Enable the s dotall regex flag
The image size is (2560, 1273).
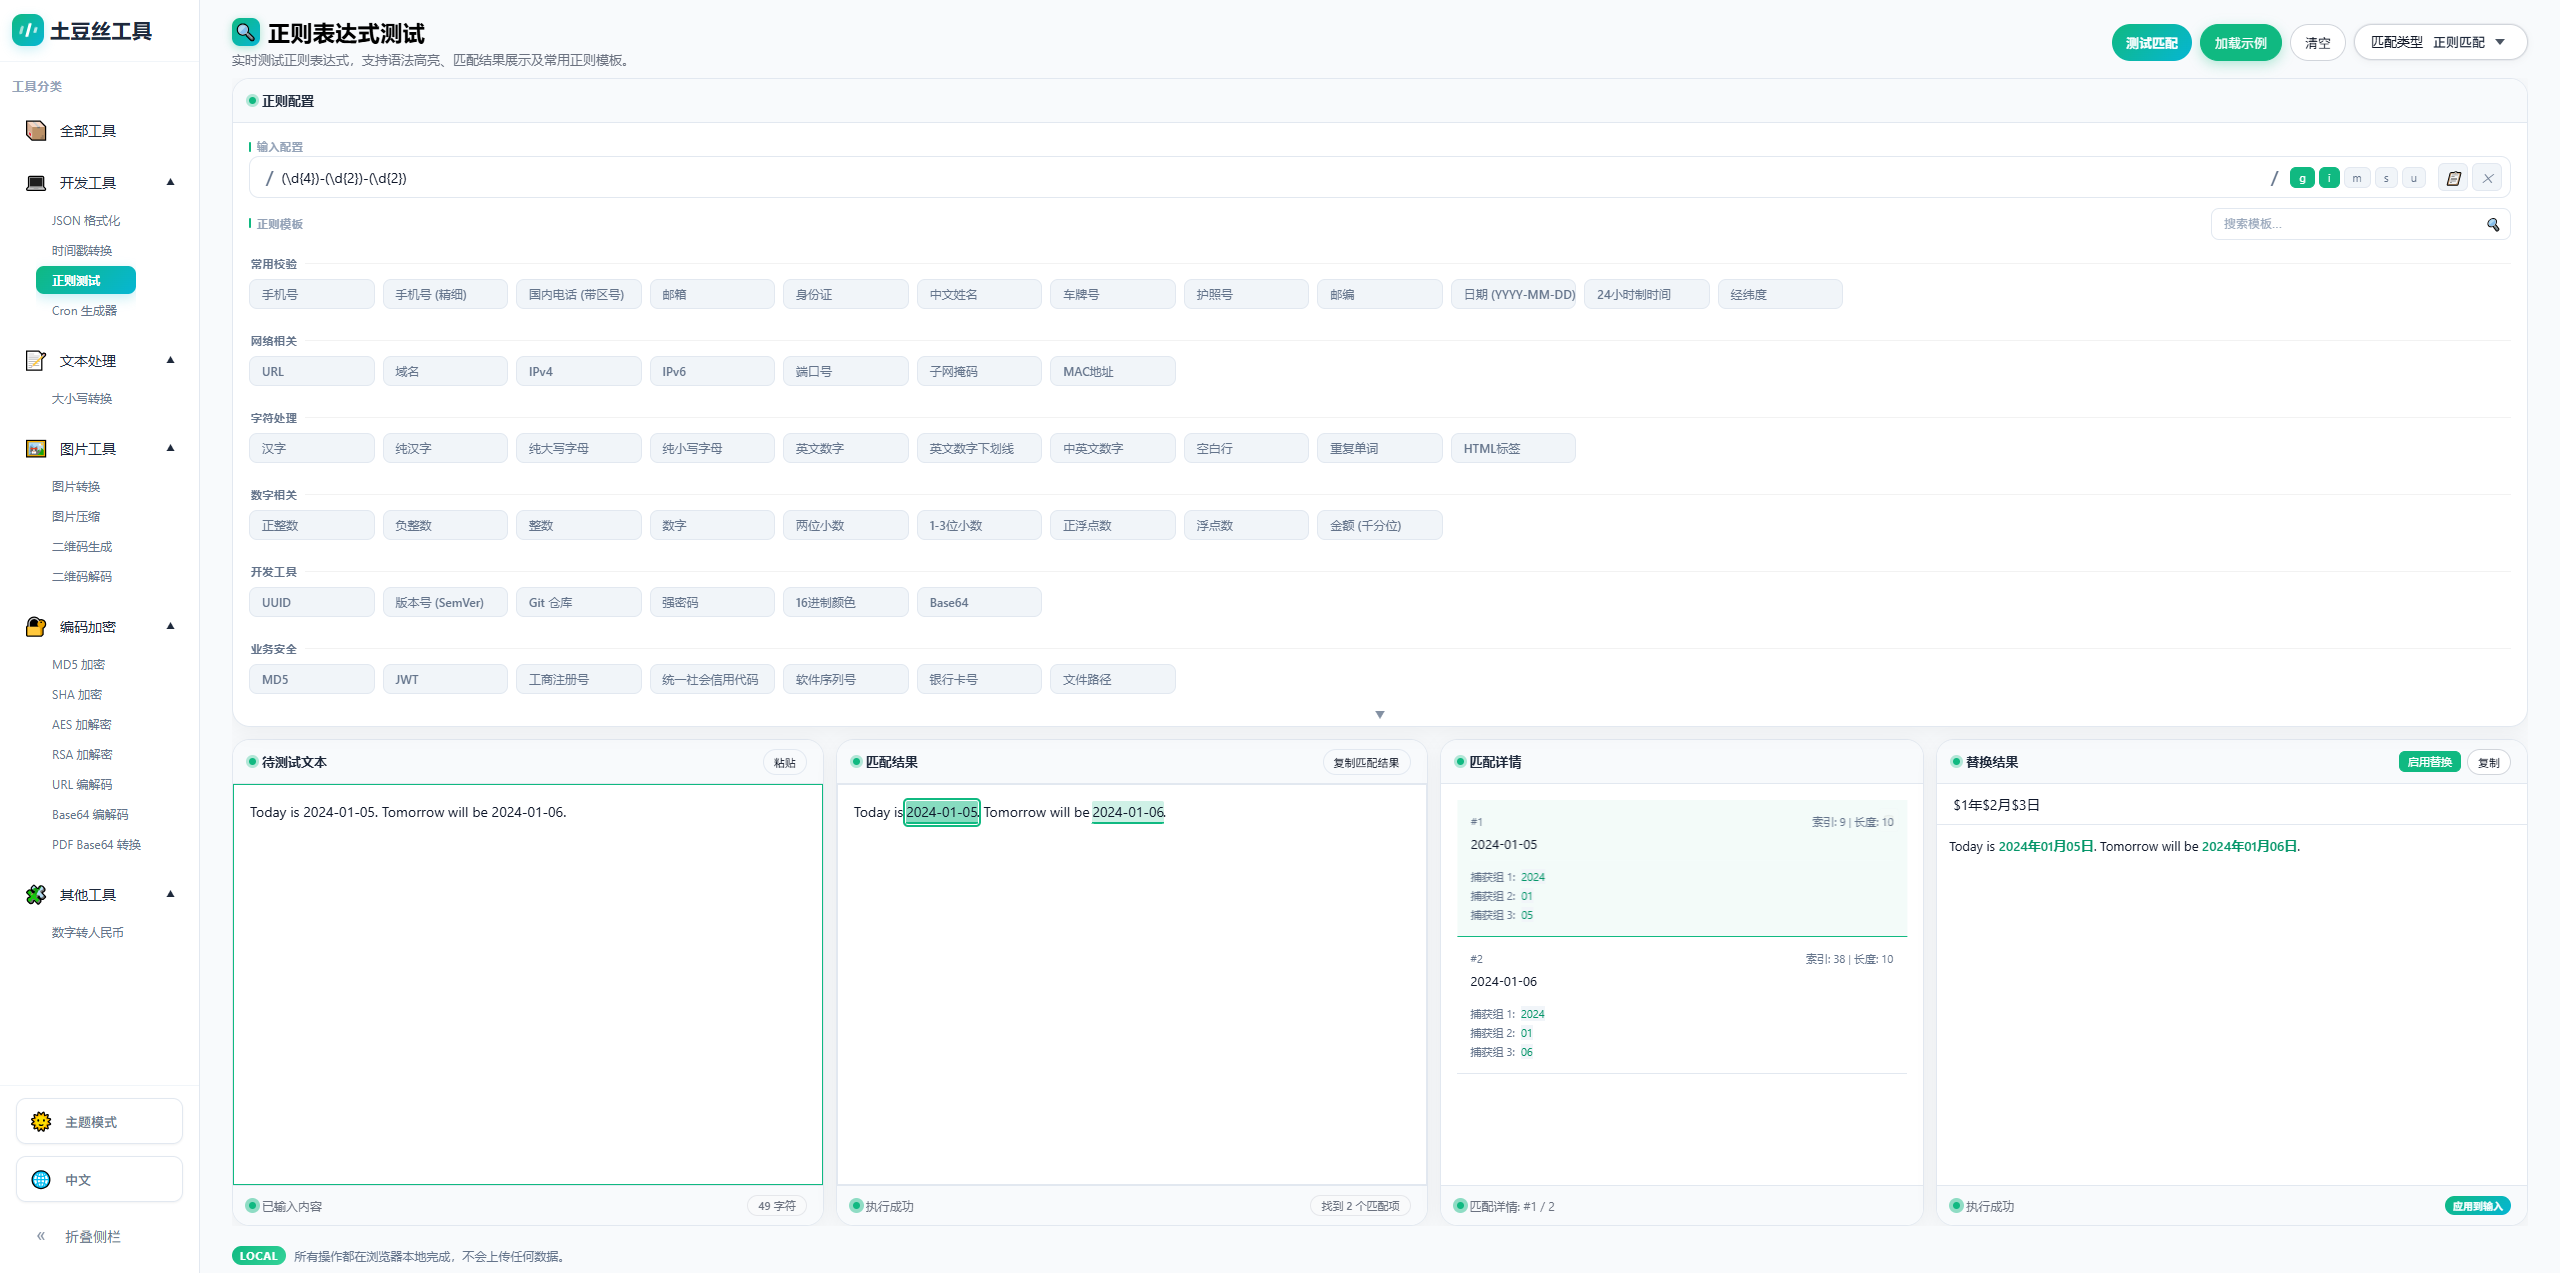(2386, 178)
